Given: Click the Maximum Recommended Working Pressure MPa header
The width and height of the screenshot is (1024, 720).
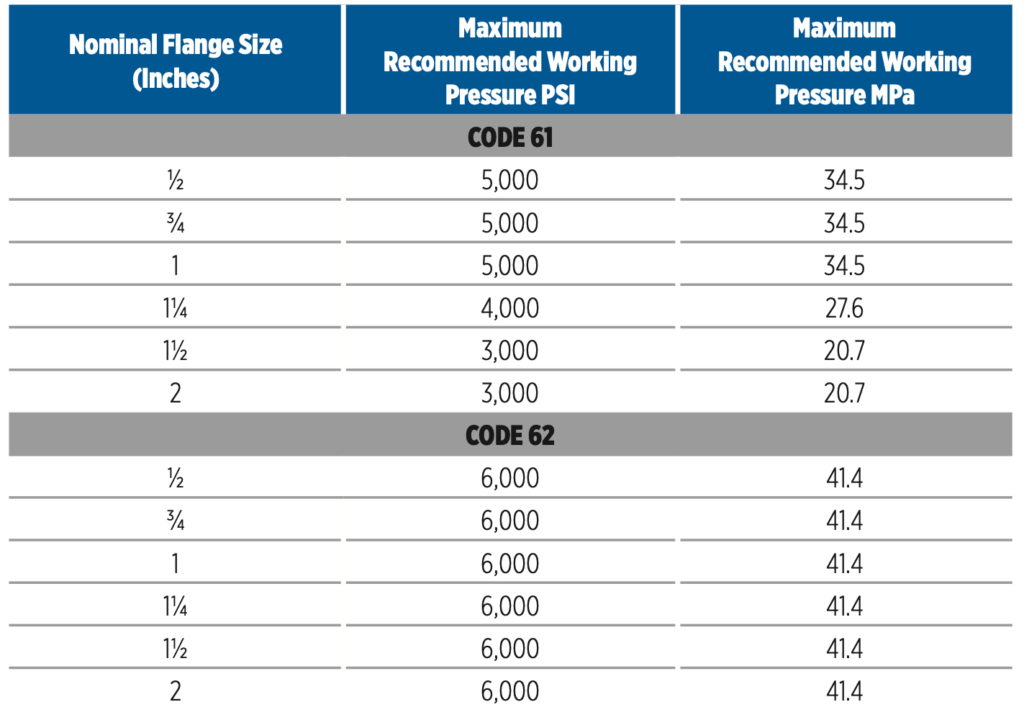Looking at the screenshot, I should (846, 61).
